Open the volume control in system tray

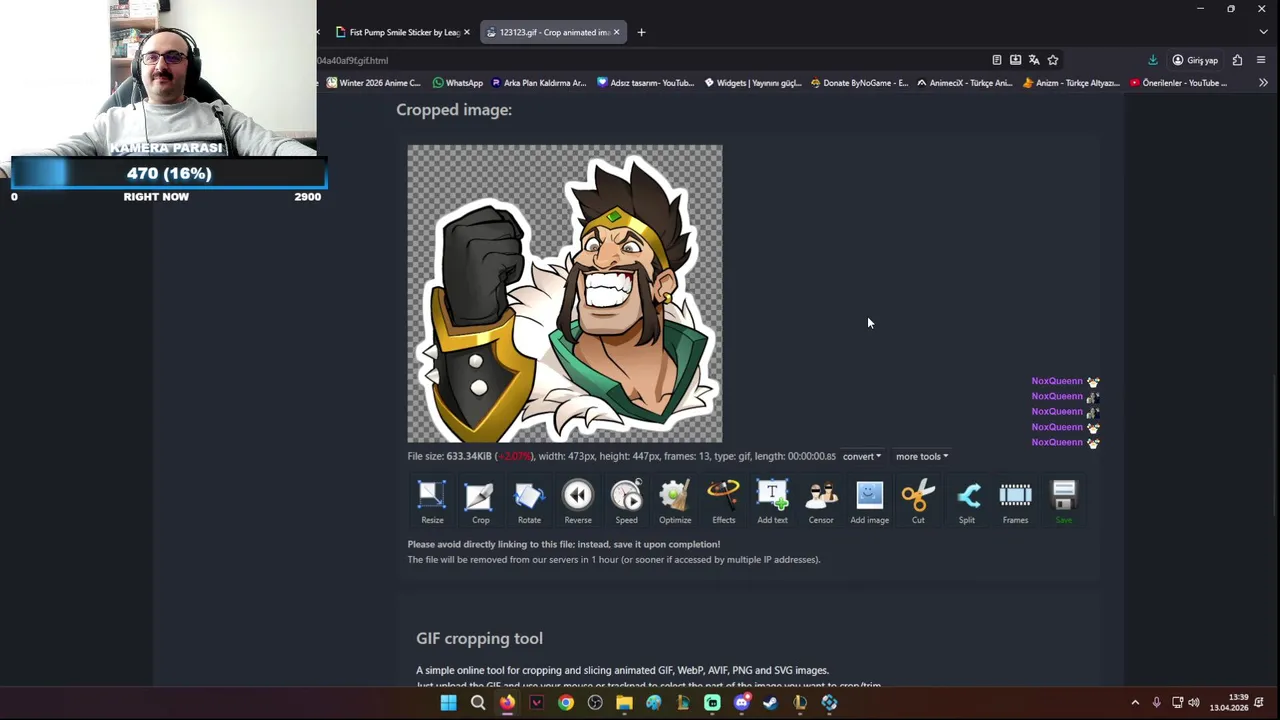point(1193,703)
